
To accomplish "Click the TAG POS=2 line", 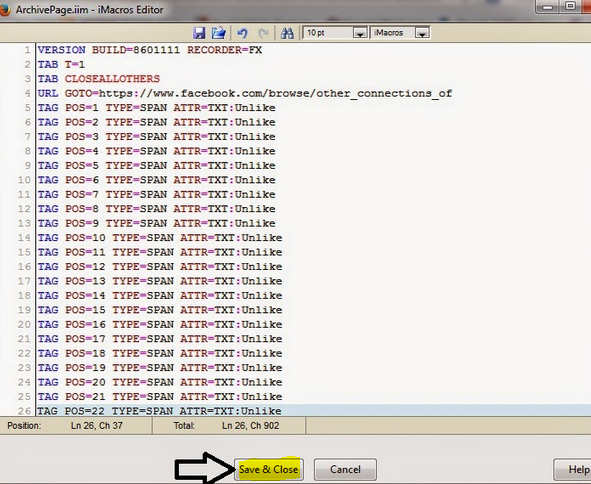I will coord(156,122).
